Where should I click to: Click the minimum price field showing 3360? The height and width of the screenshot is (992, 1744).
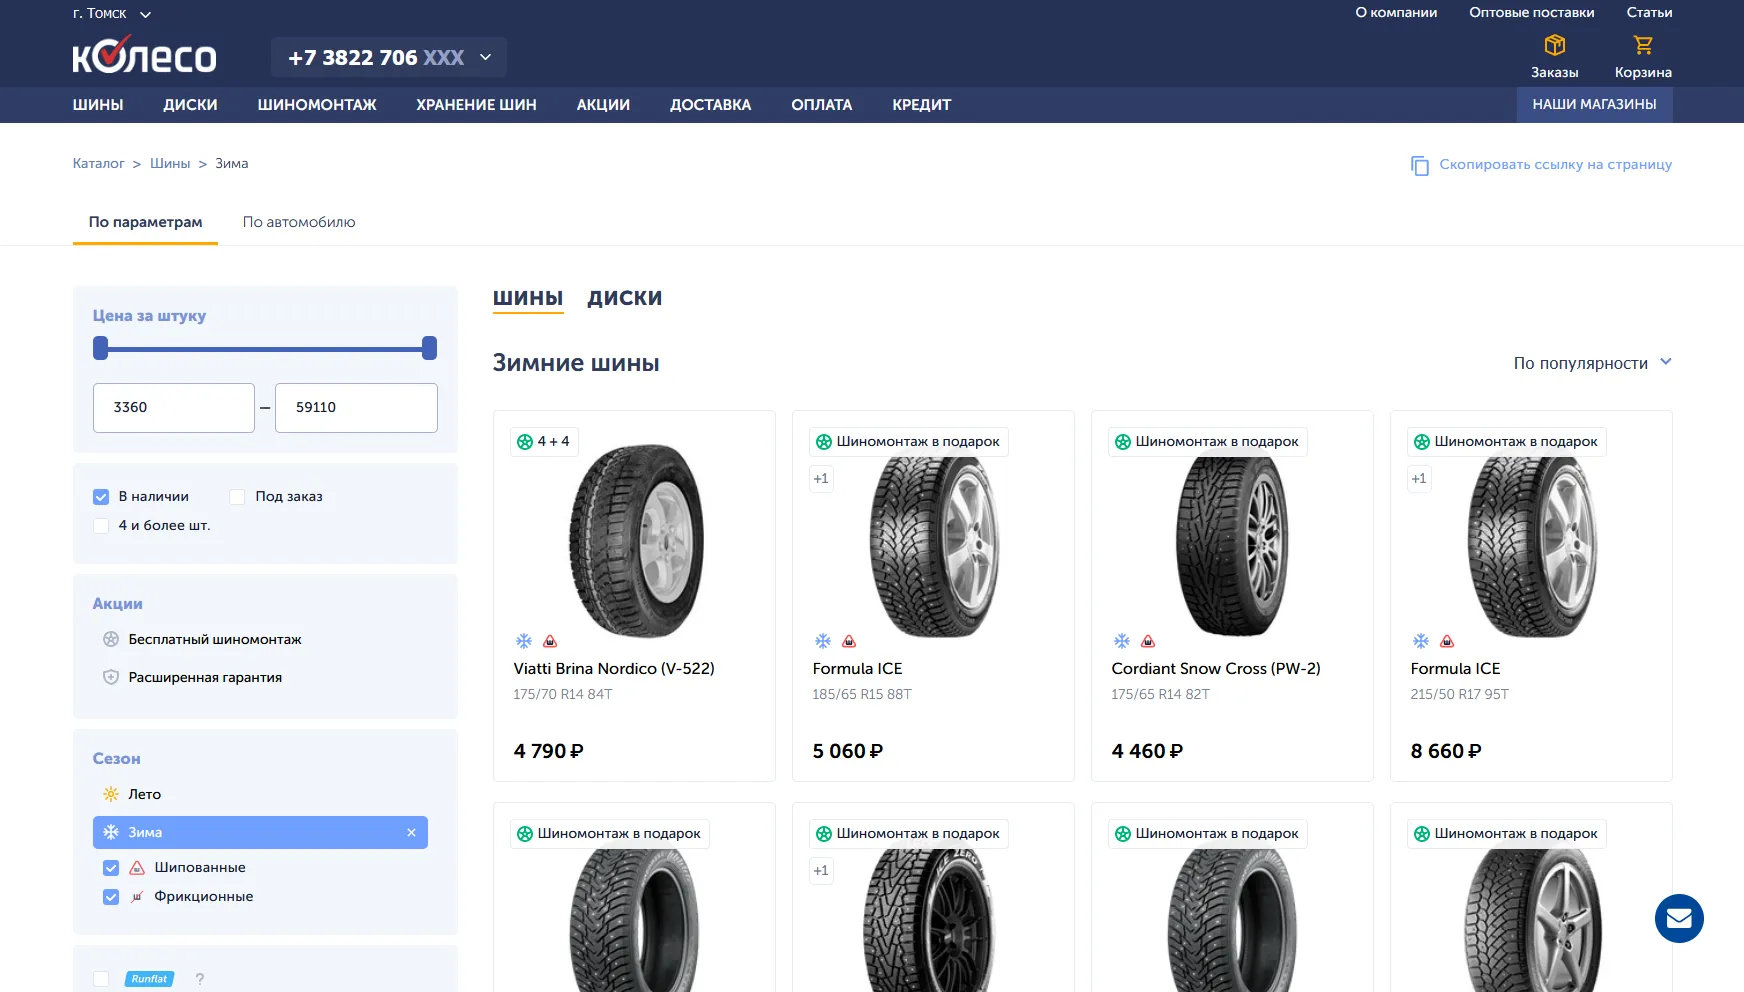(x=174, y=408)
